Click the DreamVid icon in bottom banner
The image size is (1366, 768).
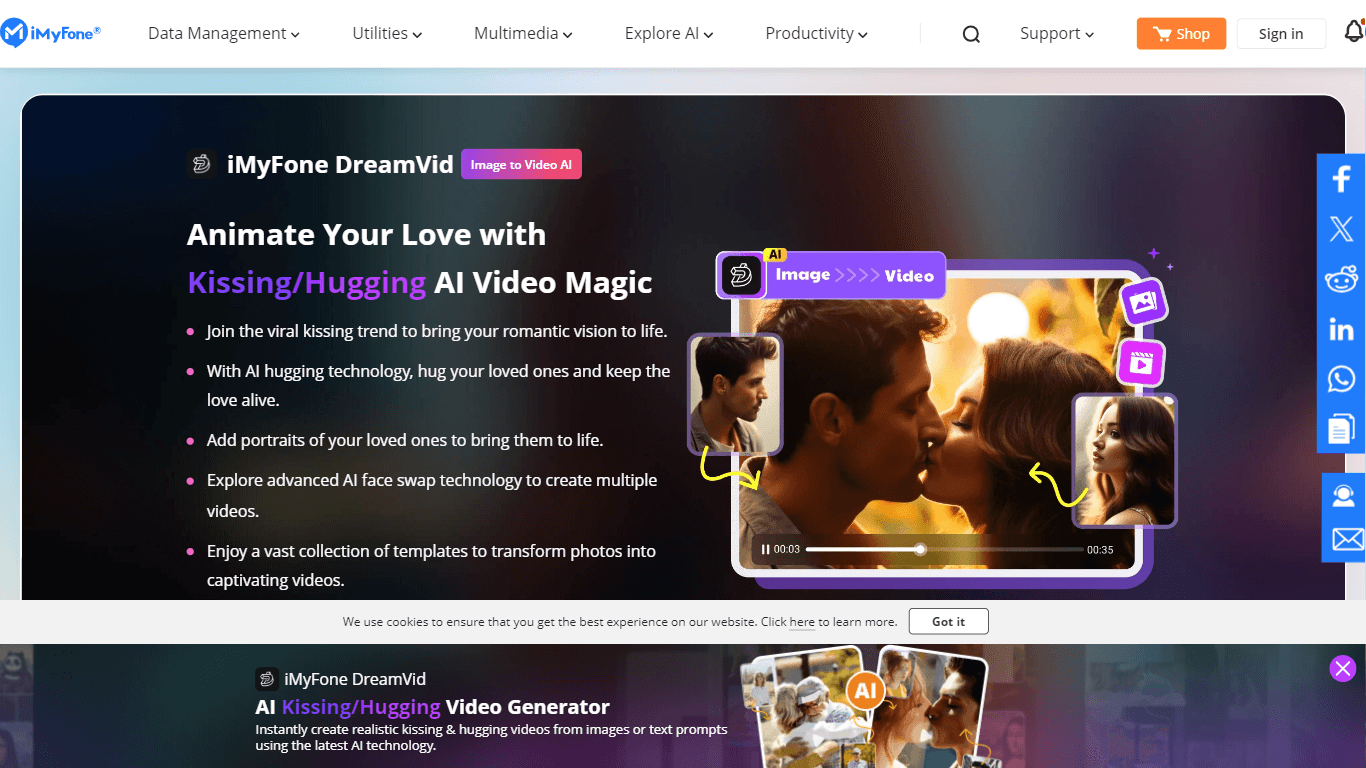coord(266,679)
